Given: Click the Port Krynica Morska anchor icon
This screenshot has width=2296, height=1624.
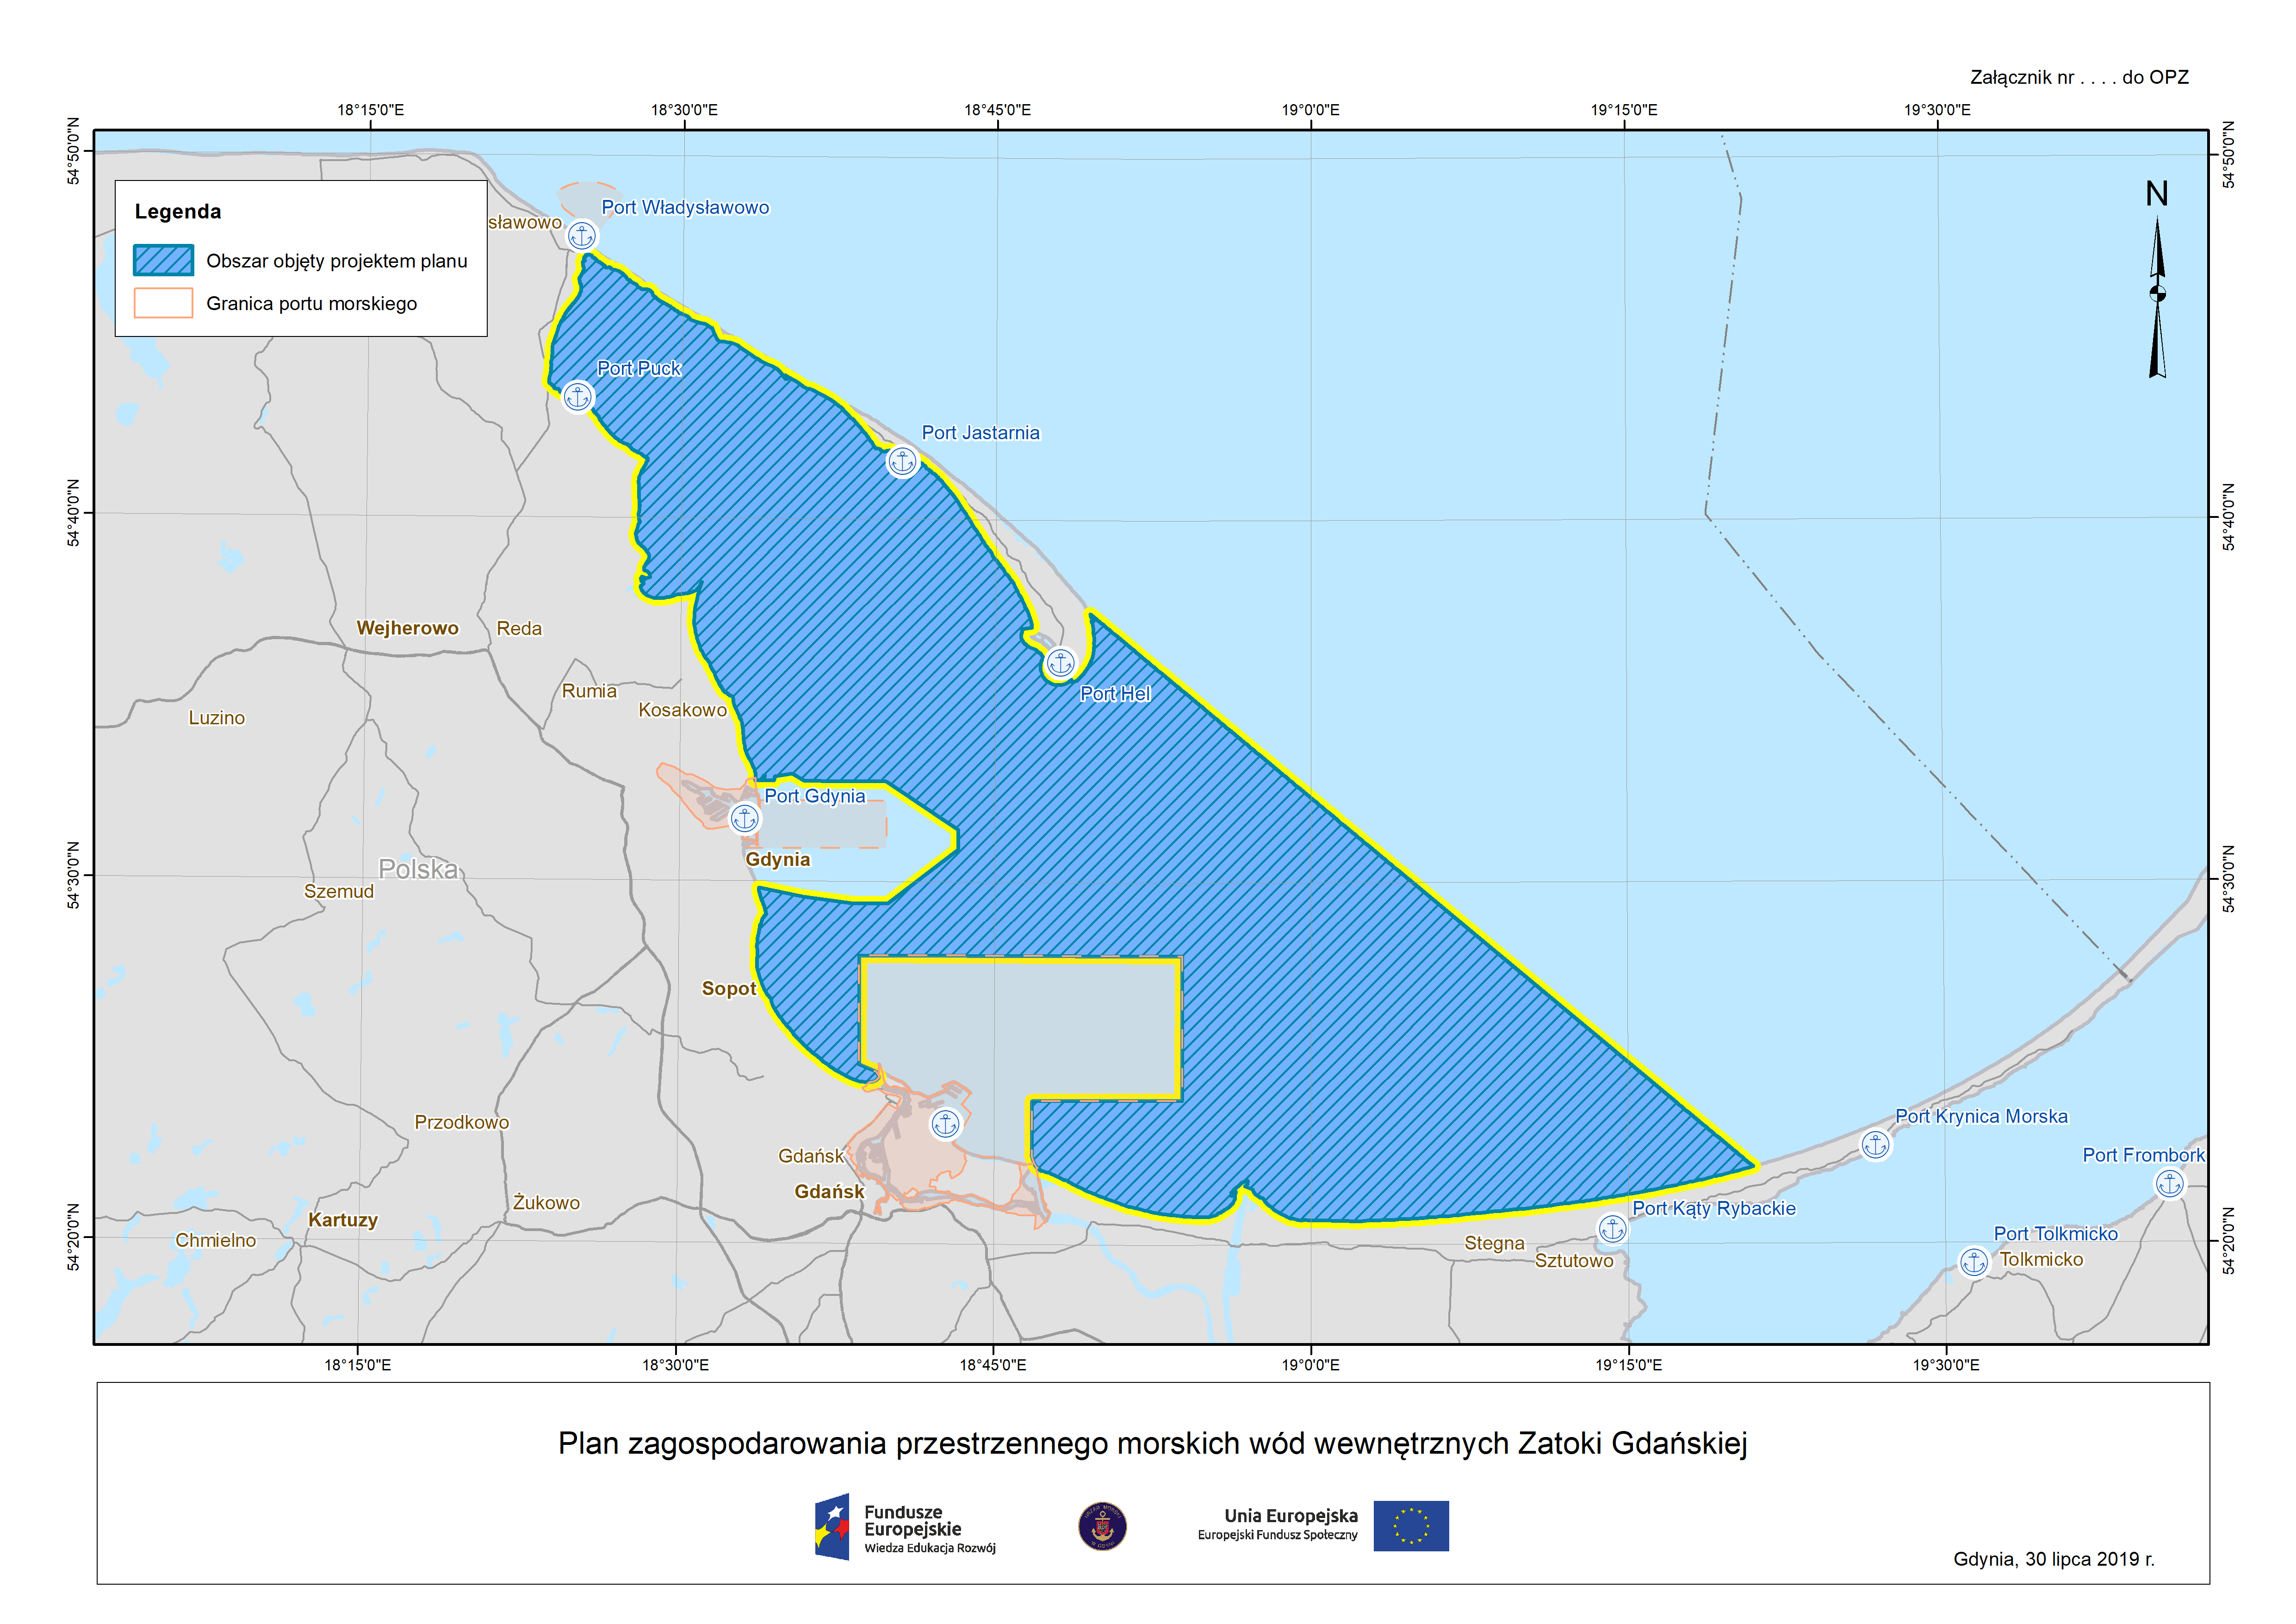Looking at the screenshot, I should pyautogui.click(x=1875, y=1144).
